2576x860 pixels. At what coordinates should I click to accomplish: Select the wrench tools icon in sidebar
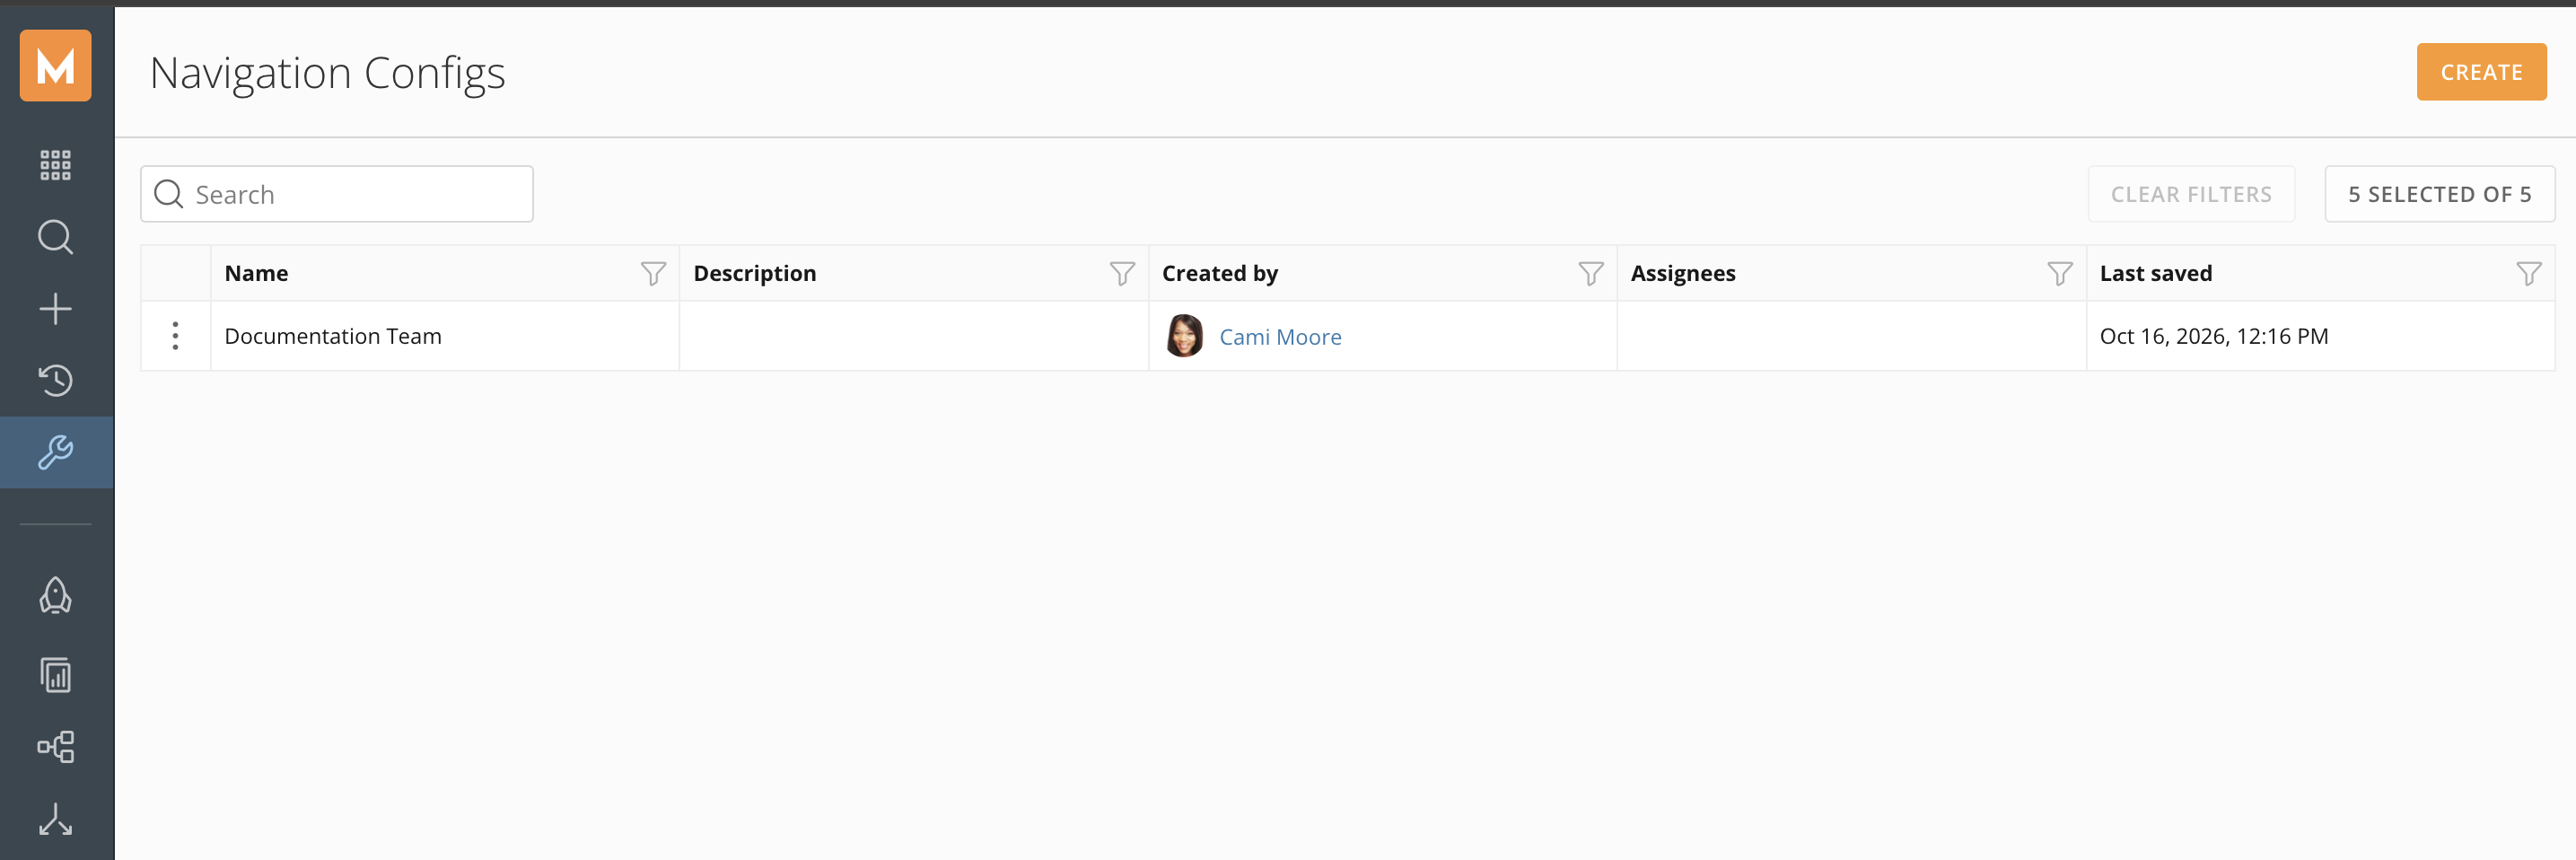click(56, 452)
